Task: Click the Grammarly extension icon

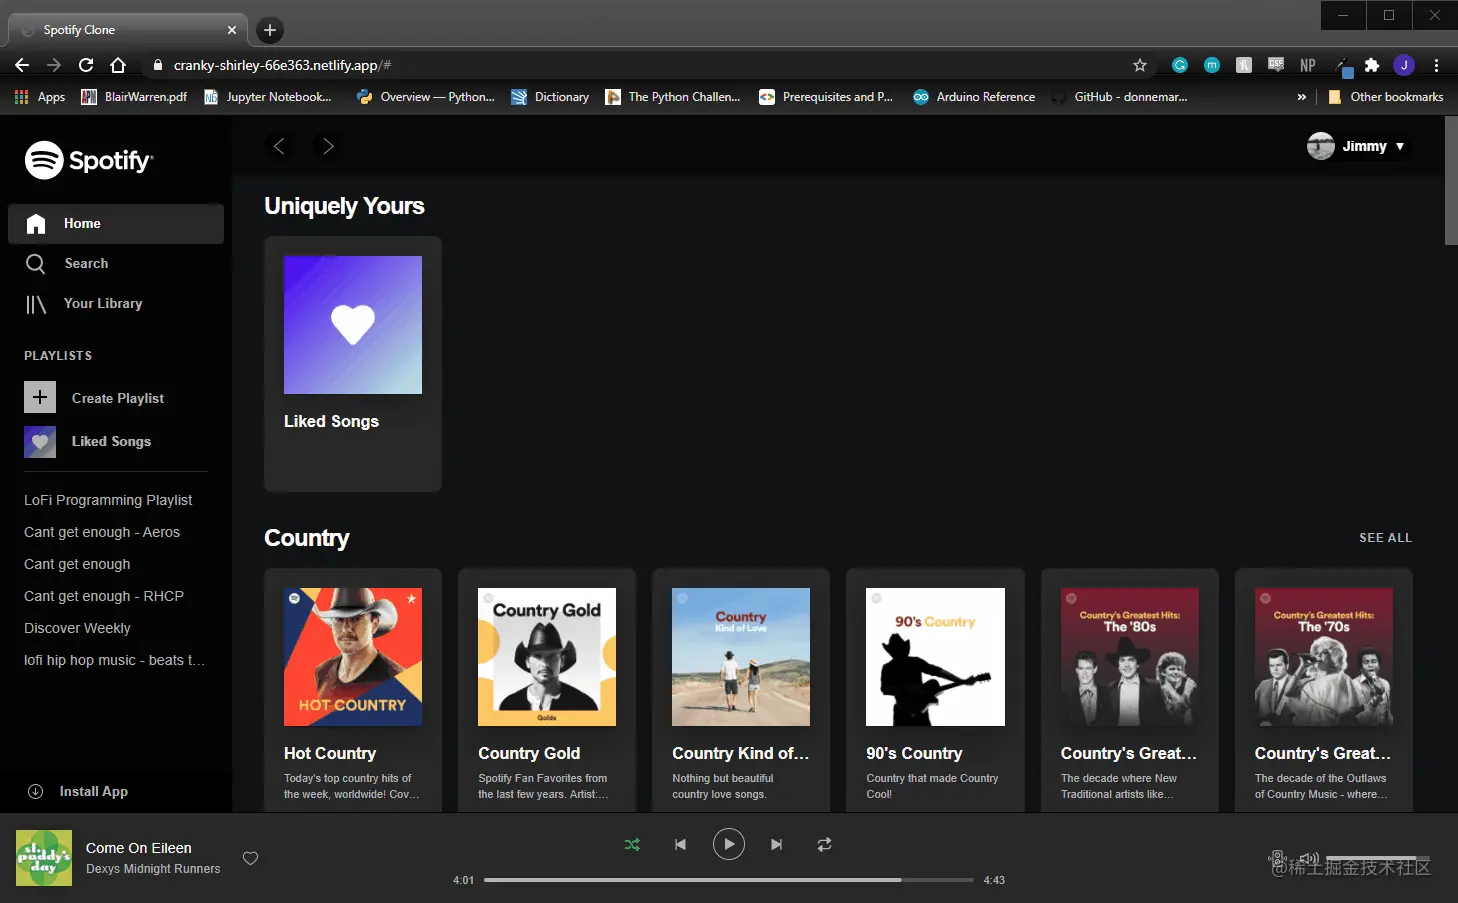Action: (x=1180, y=65)
